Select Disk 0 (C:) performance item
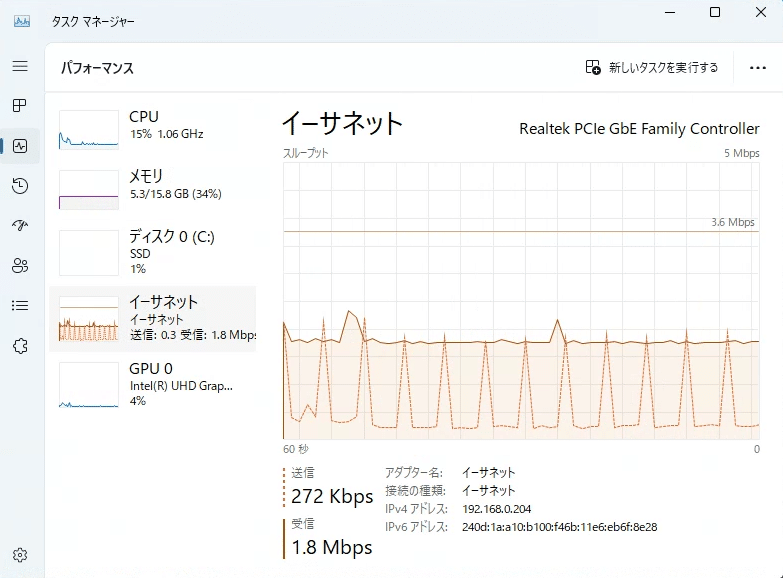Viewport: 783px width, 578px height. pyautogui.click(x=155, y=252)
